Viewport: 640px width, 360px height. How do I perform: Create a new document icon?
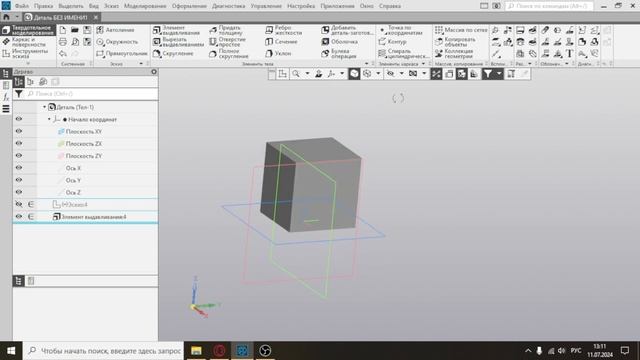(x=62, y=30)
